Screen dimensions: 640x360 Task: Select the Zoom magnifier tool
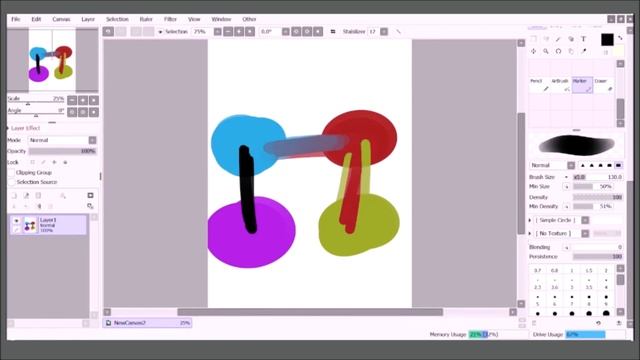546,51
